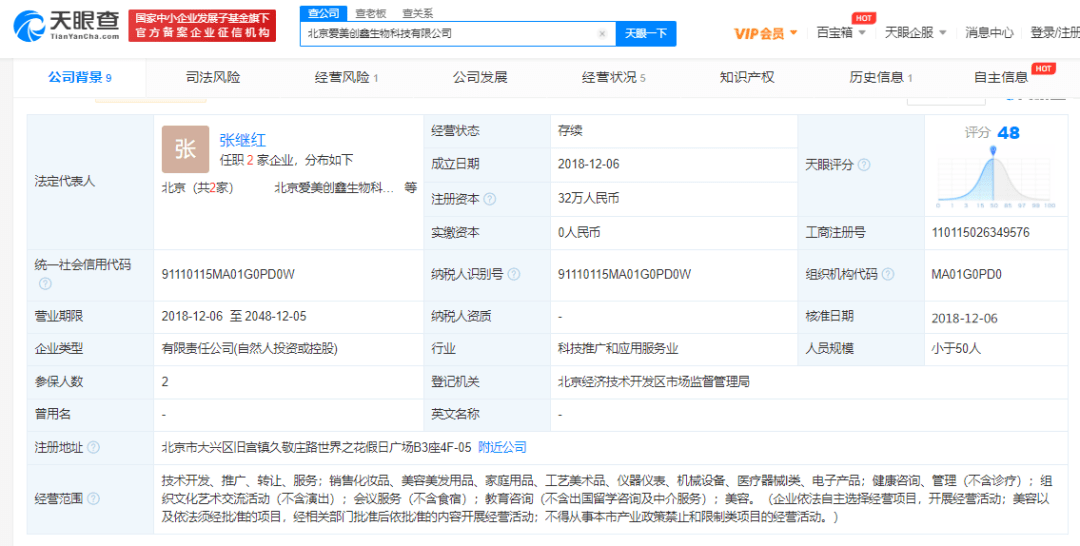This screenshot has height=546, width=1080.
Task: Click help icon next to 注册地址
Action: click(94, 448)
